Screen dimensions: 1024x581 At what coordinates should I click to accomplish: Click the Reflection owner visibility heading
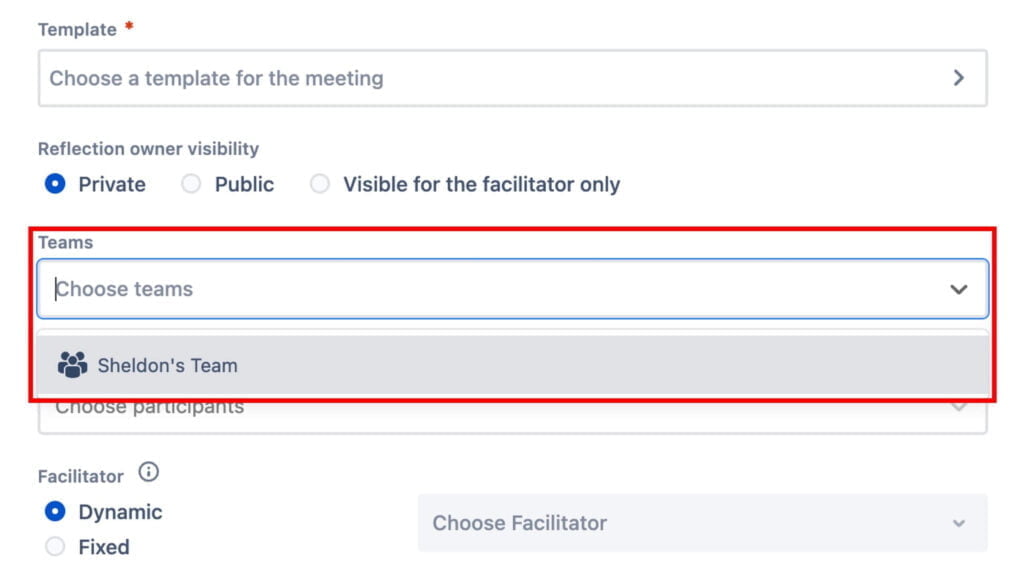(148, 148)
